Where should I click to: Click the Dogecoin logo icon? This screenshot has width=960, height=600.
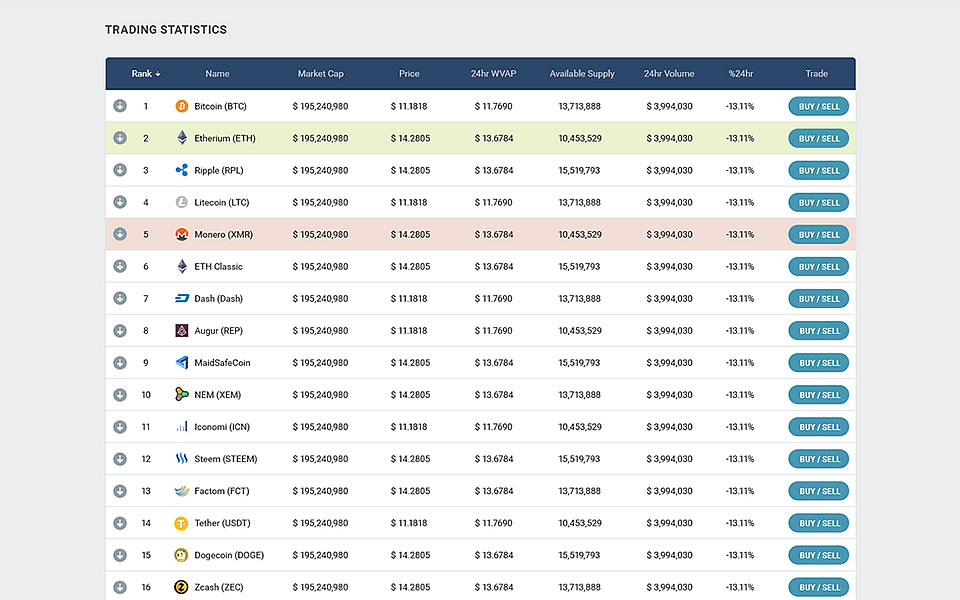(x=182, y=555)
